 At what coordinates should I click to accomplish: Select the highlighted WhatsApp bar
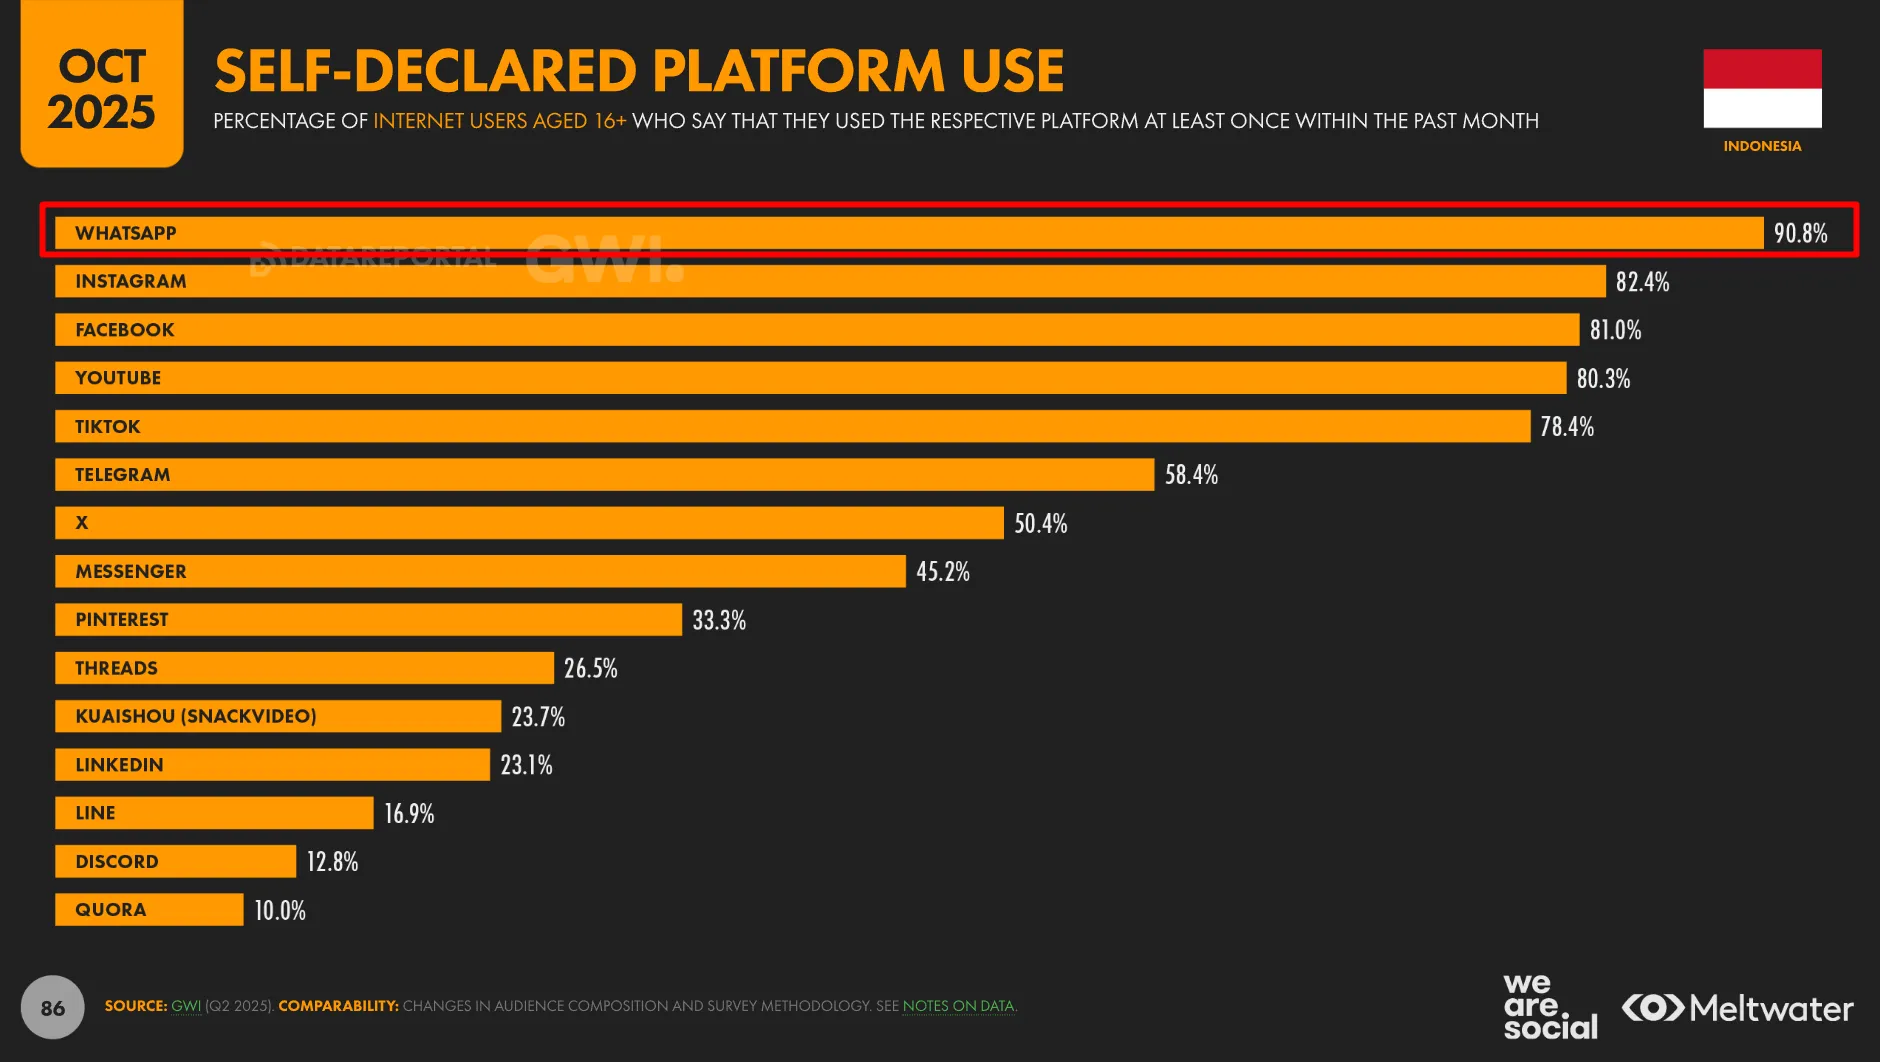tap(908, 233)
